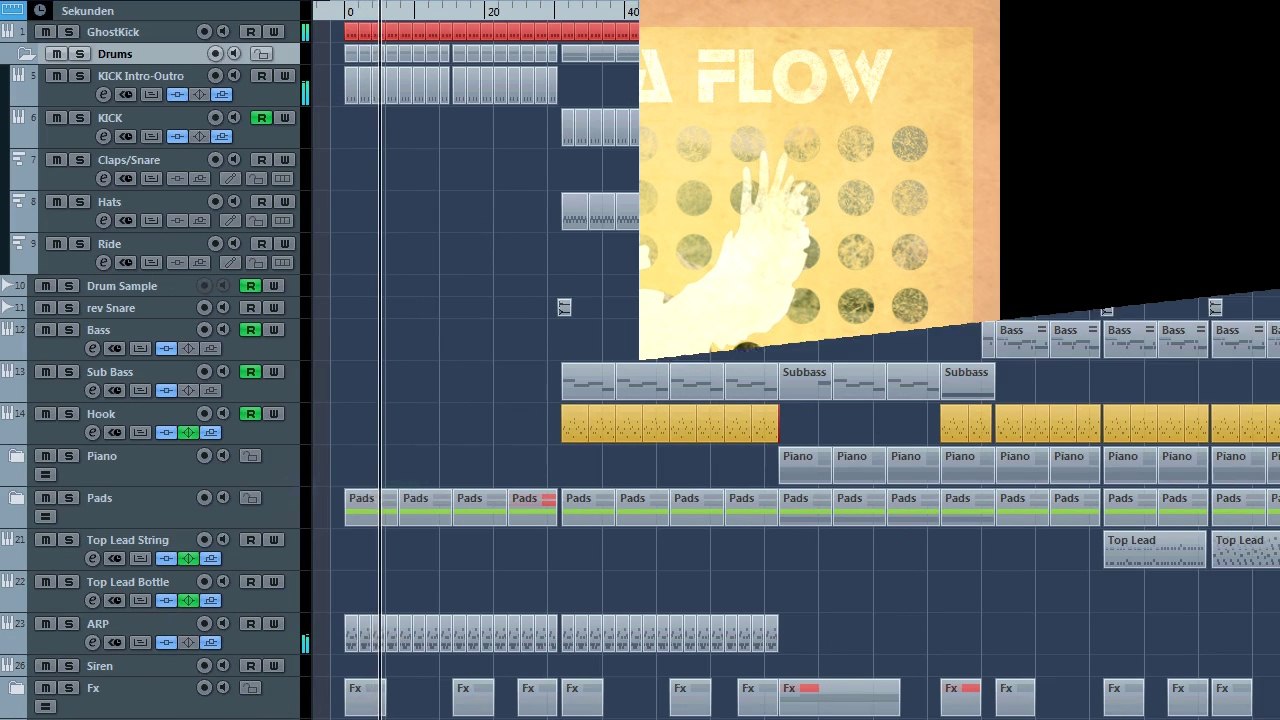Image resolution: width=1280 pixels, height=720 pixels.
Task: Select the first Subbass labeled clip
Action: click(x=805, y=381)
